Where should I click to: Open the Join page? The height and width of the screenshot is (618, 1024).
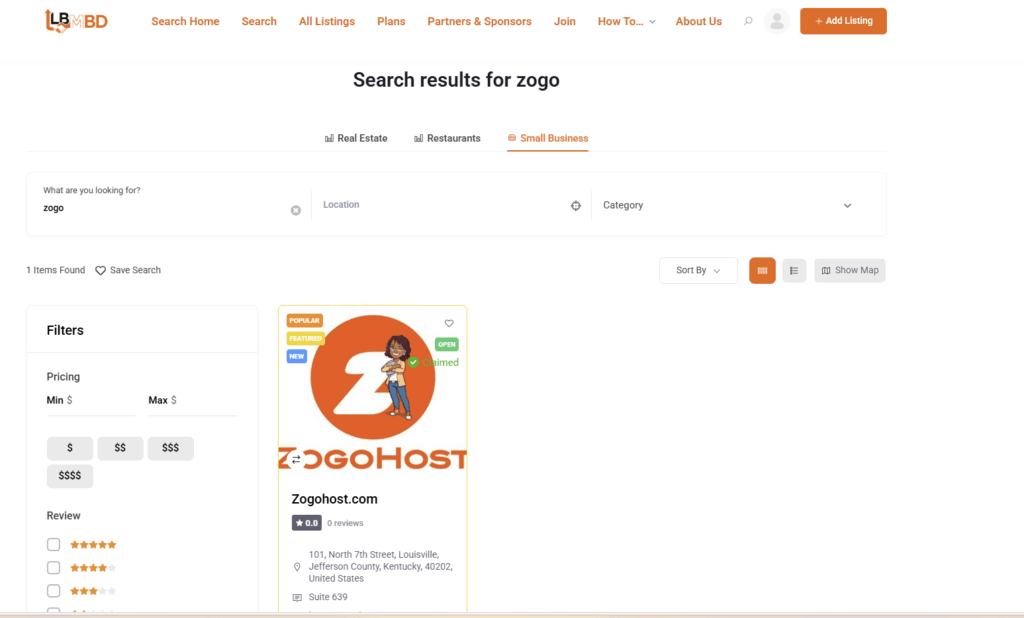click(x=565, y=22)
